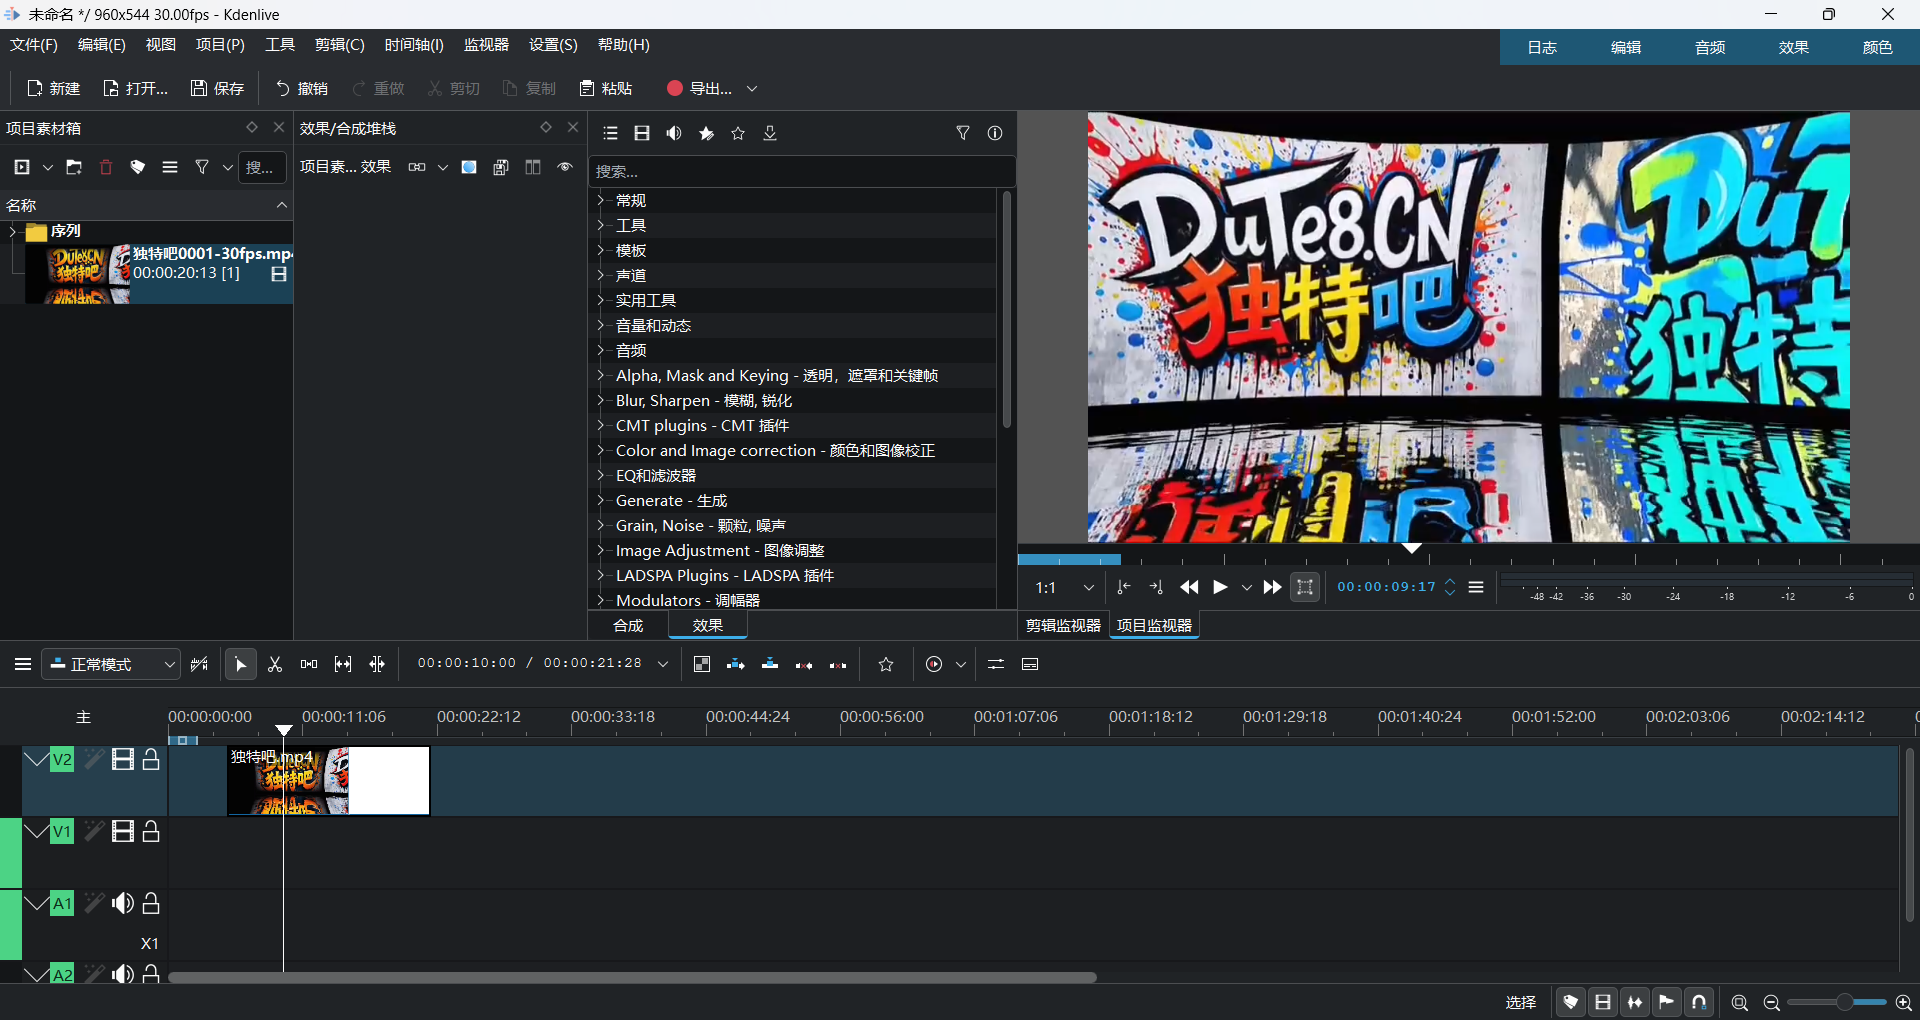Open the 设置(S) menu
This screenshot has height=1020, width=1920.
(x=553, y=45)
